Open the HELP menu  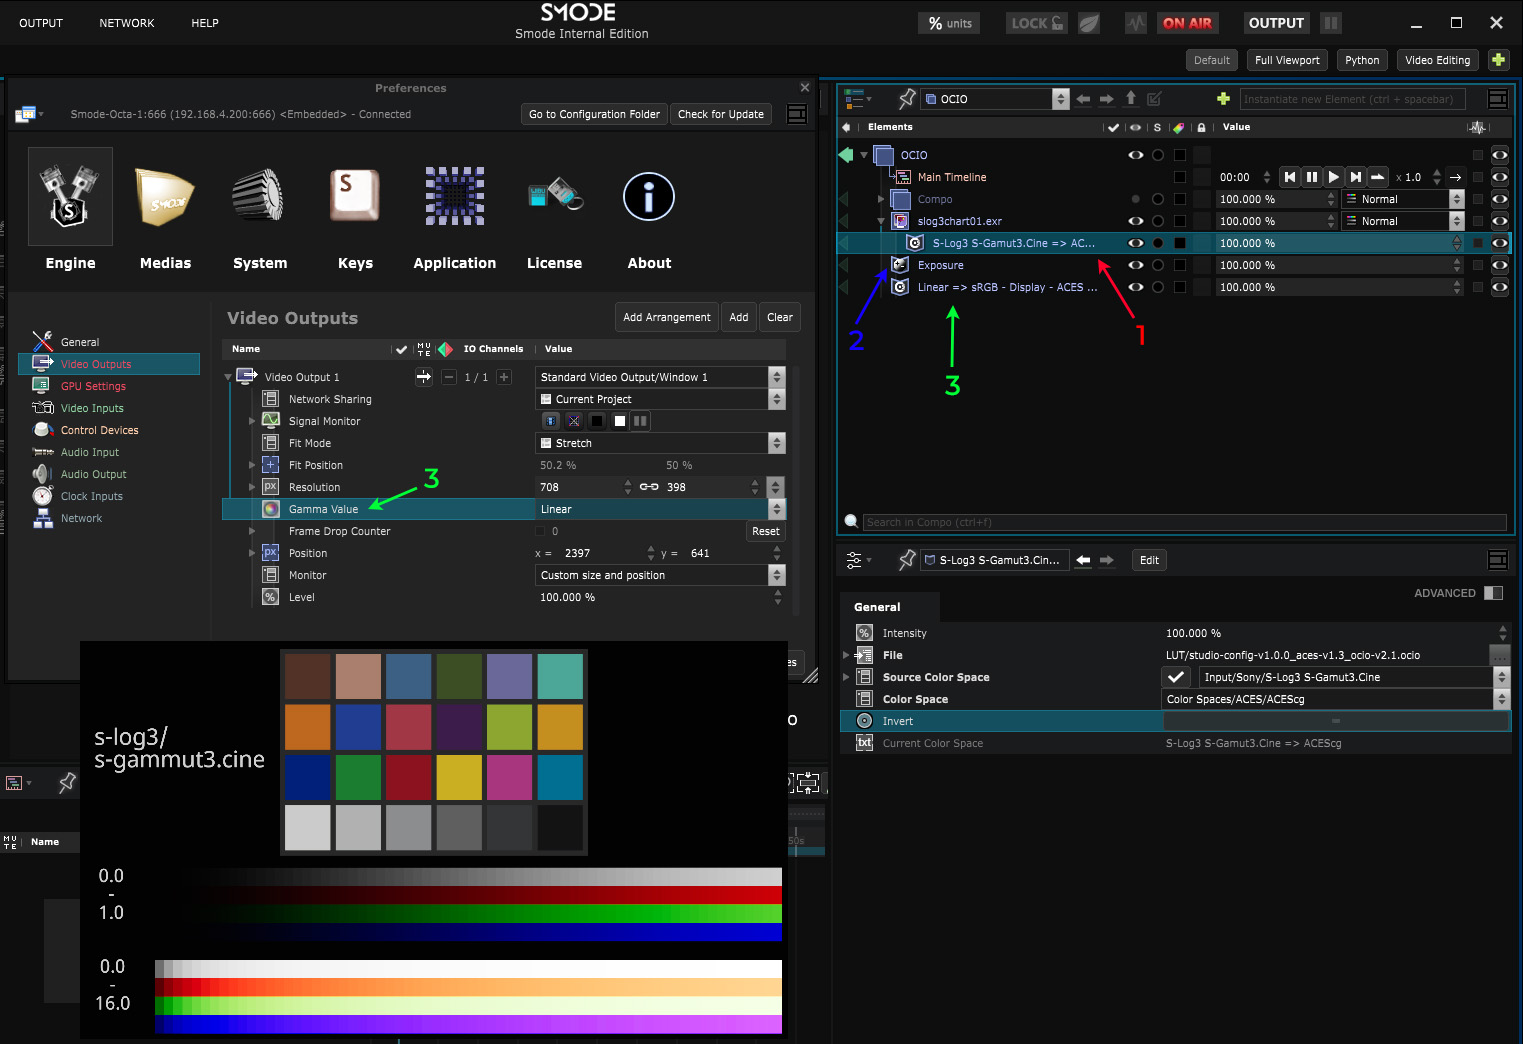(x=205, y=23)
